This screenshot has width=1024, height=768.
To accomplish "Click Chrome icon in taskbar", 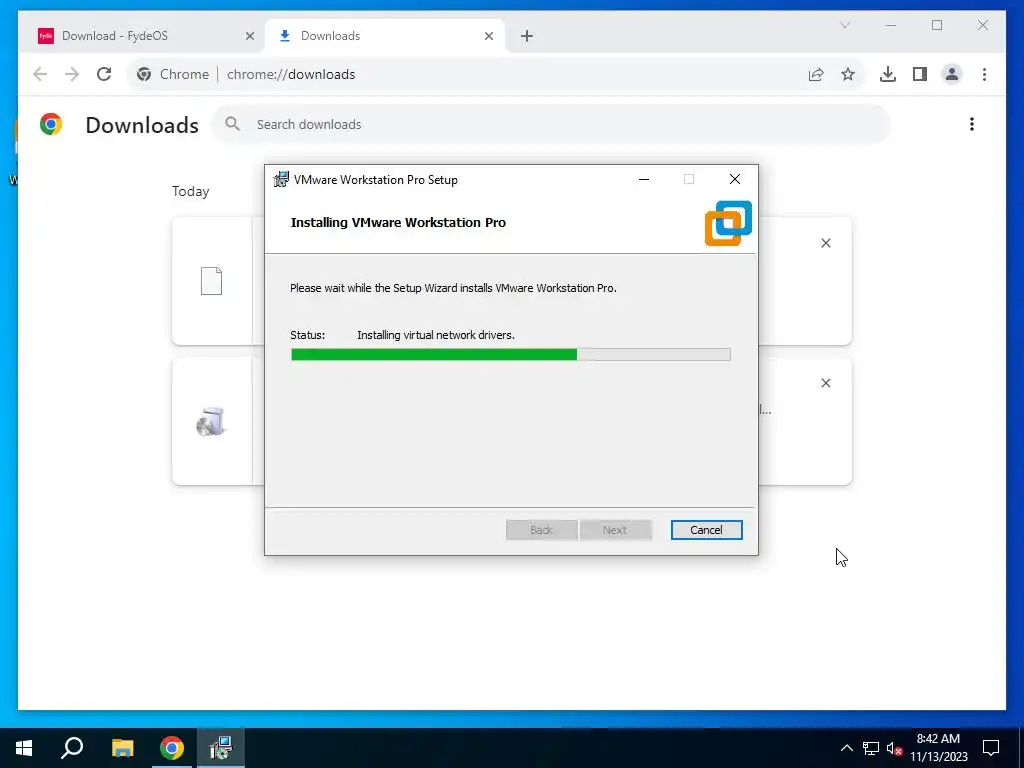I will (172, 748).
